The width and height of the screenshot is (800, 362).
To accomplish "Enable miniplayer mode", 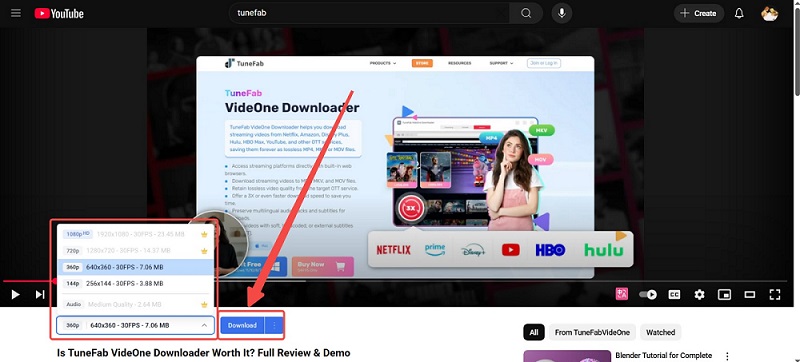I will click(724, 294).
